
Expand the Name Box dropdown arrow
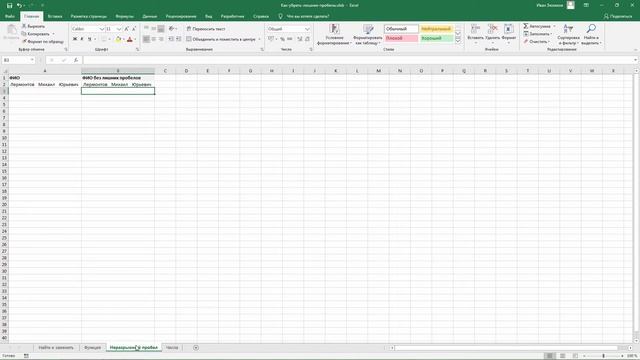tap(32, 60)
